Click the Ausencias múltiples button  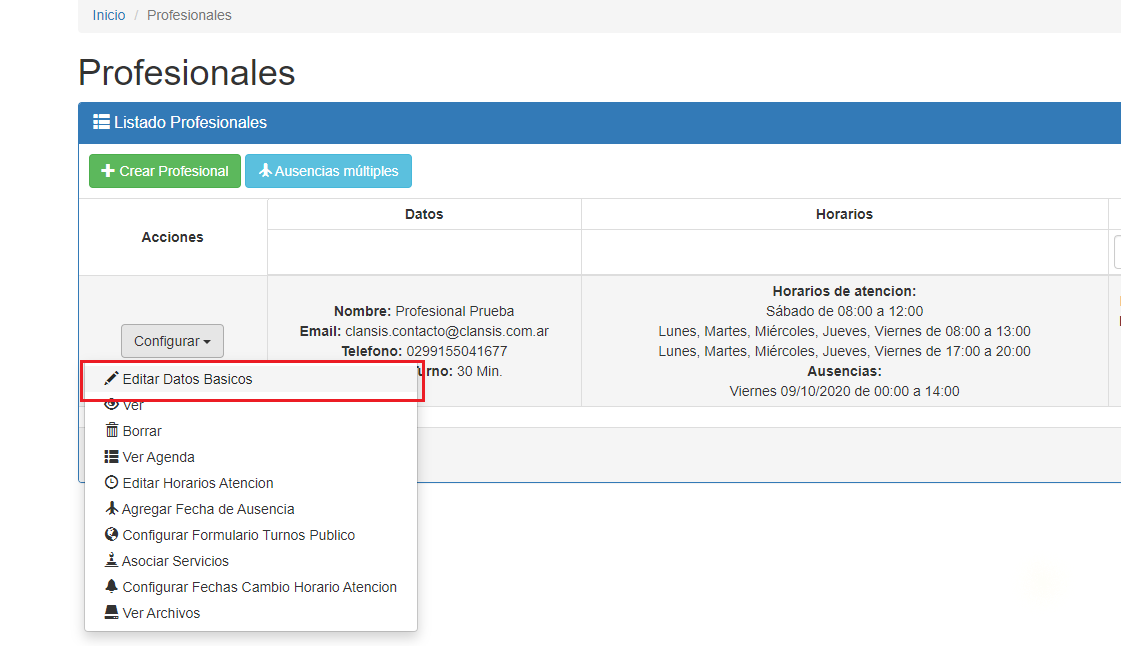[328, 171]
